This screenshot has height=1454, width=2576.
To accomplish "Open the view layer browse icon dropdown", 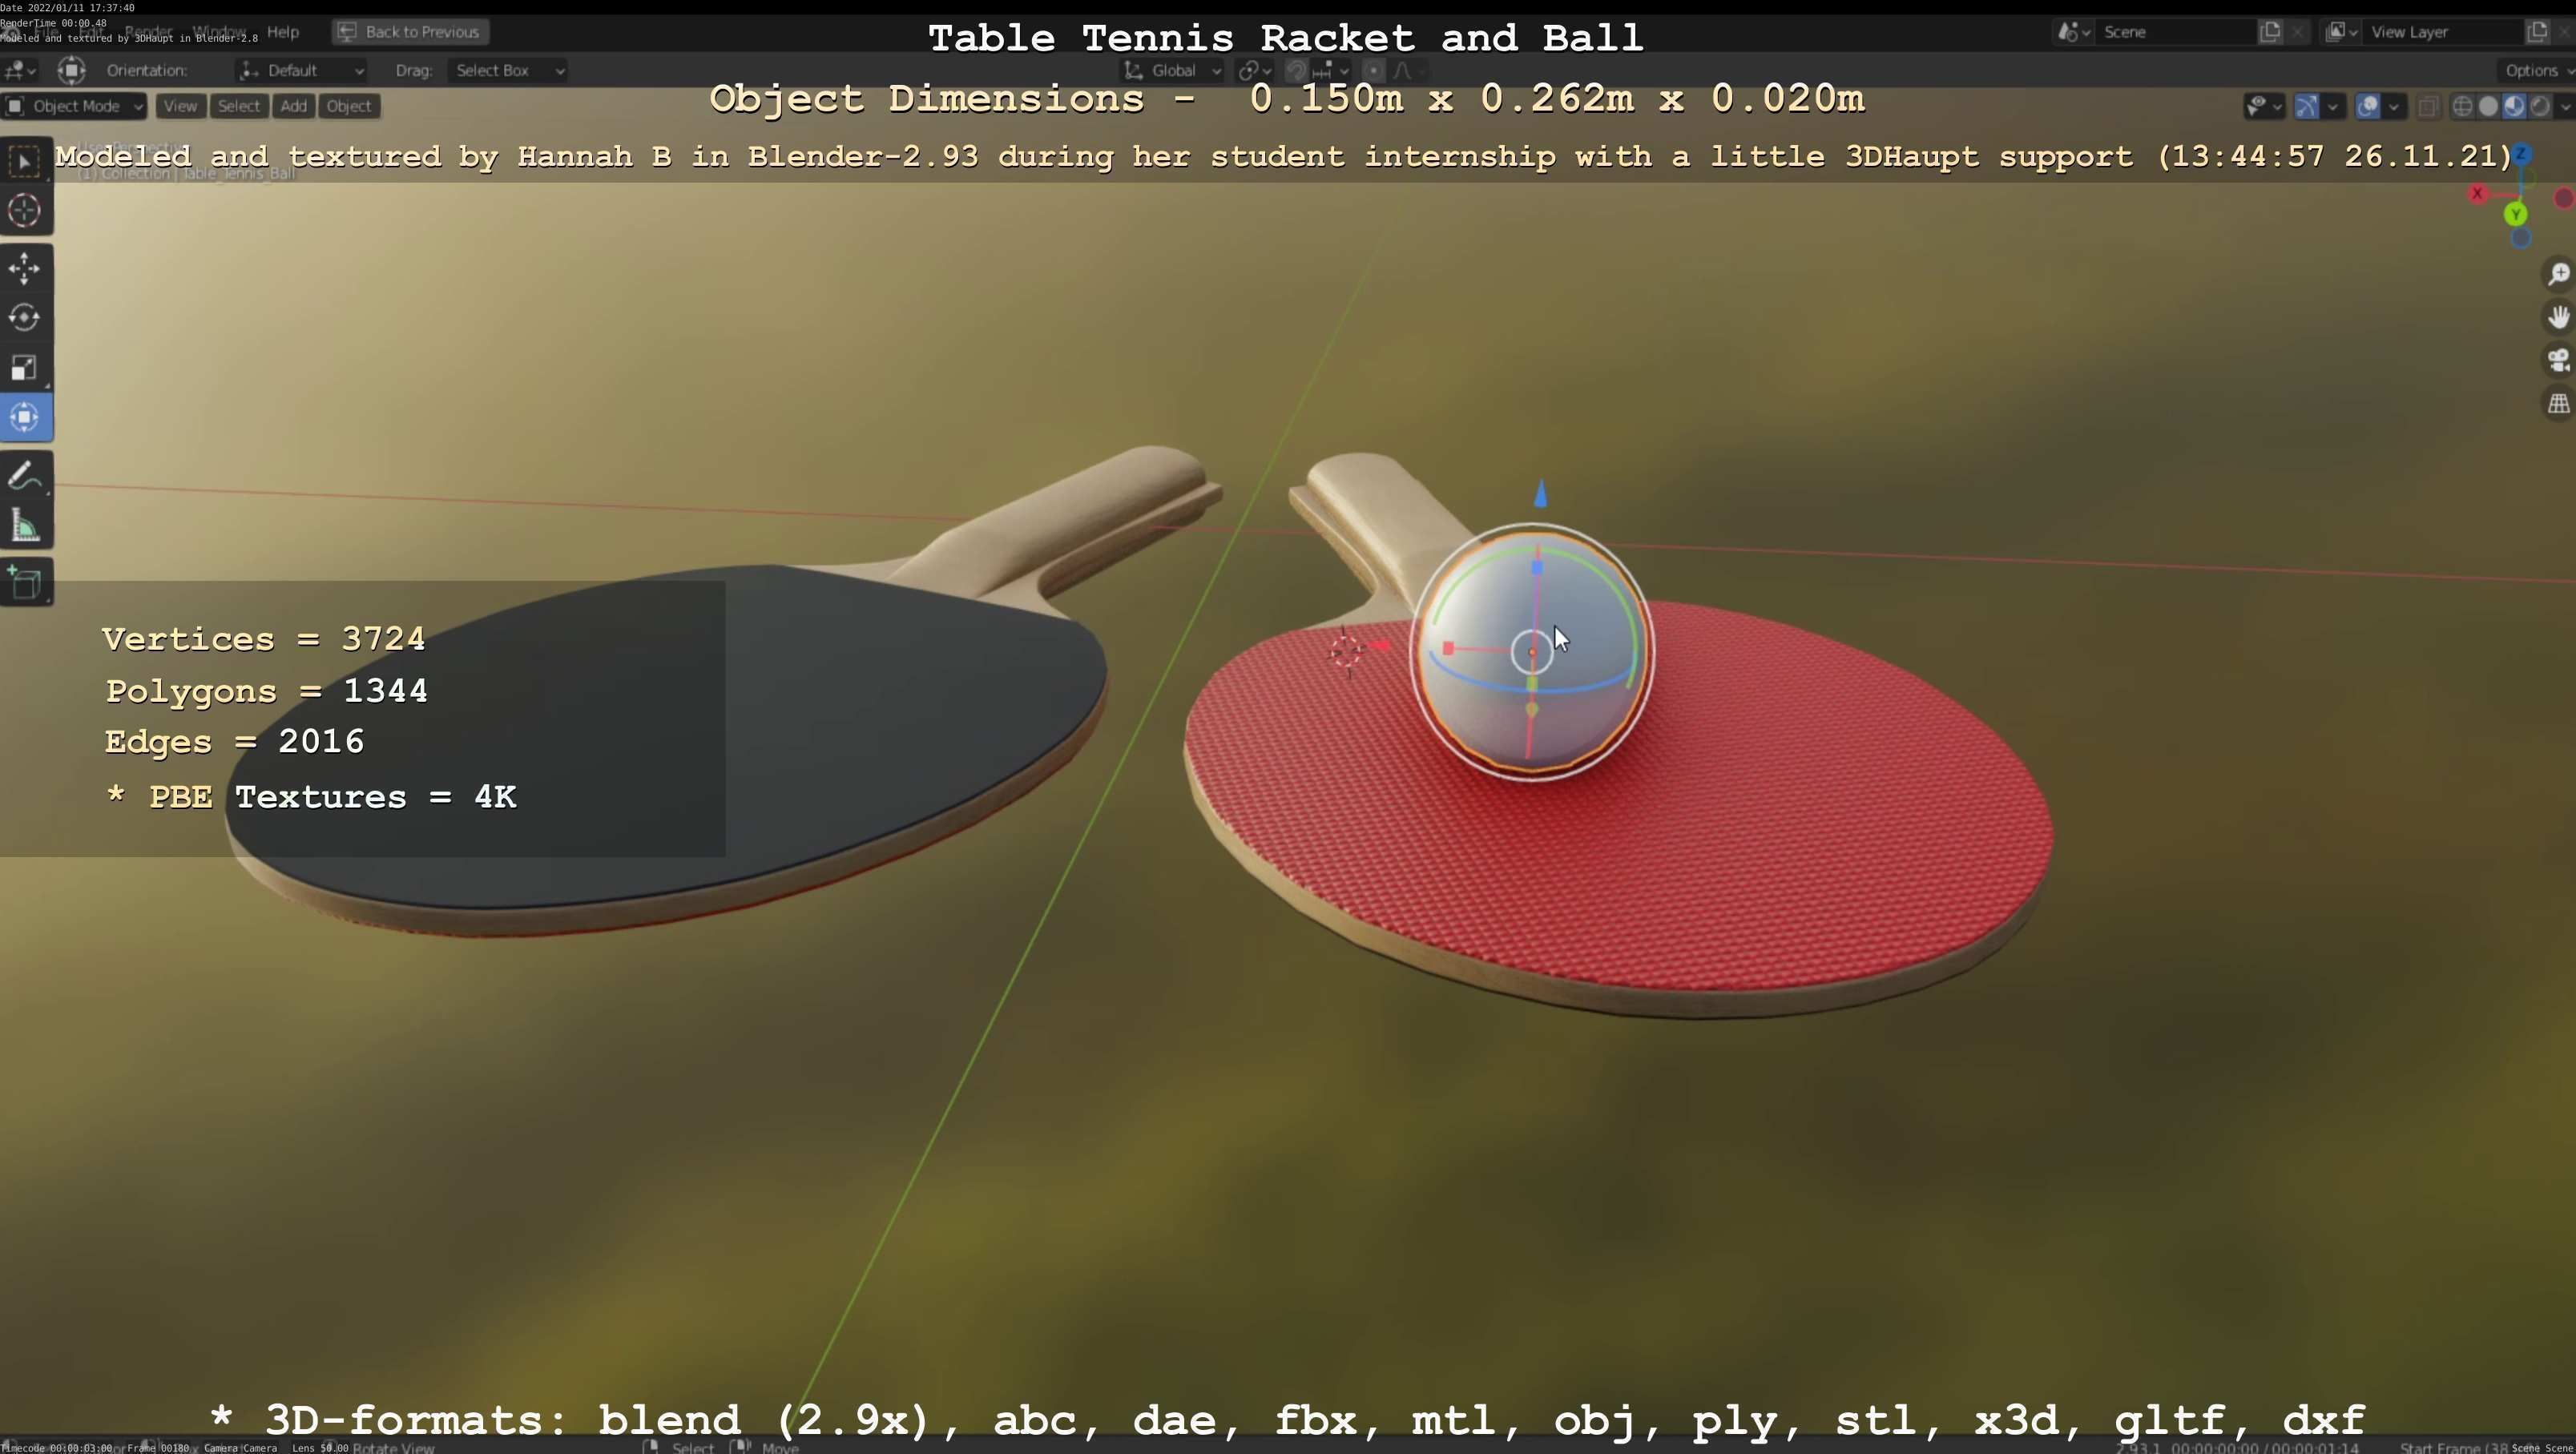I will pyautogui.click(x=2341, y=32).
